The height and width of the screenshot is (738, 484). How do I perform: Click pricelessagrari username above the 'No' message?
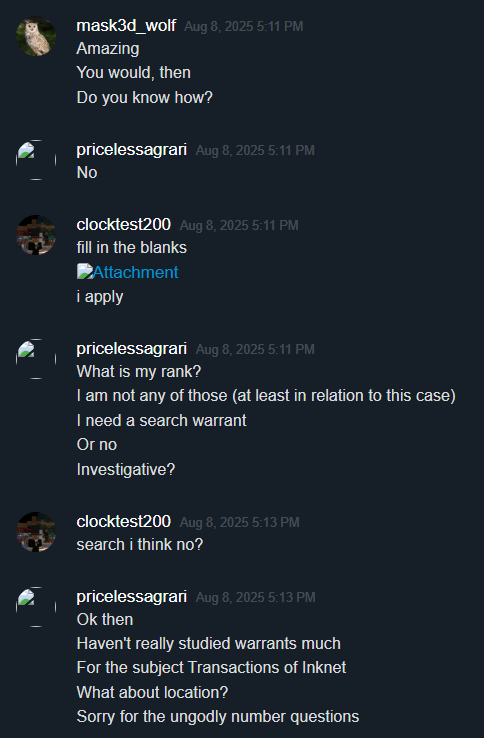click(x=132, y=150)
